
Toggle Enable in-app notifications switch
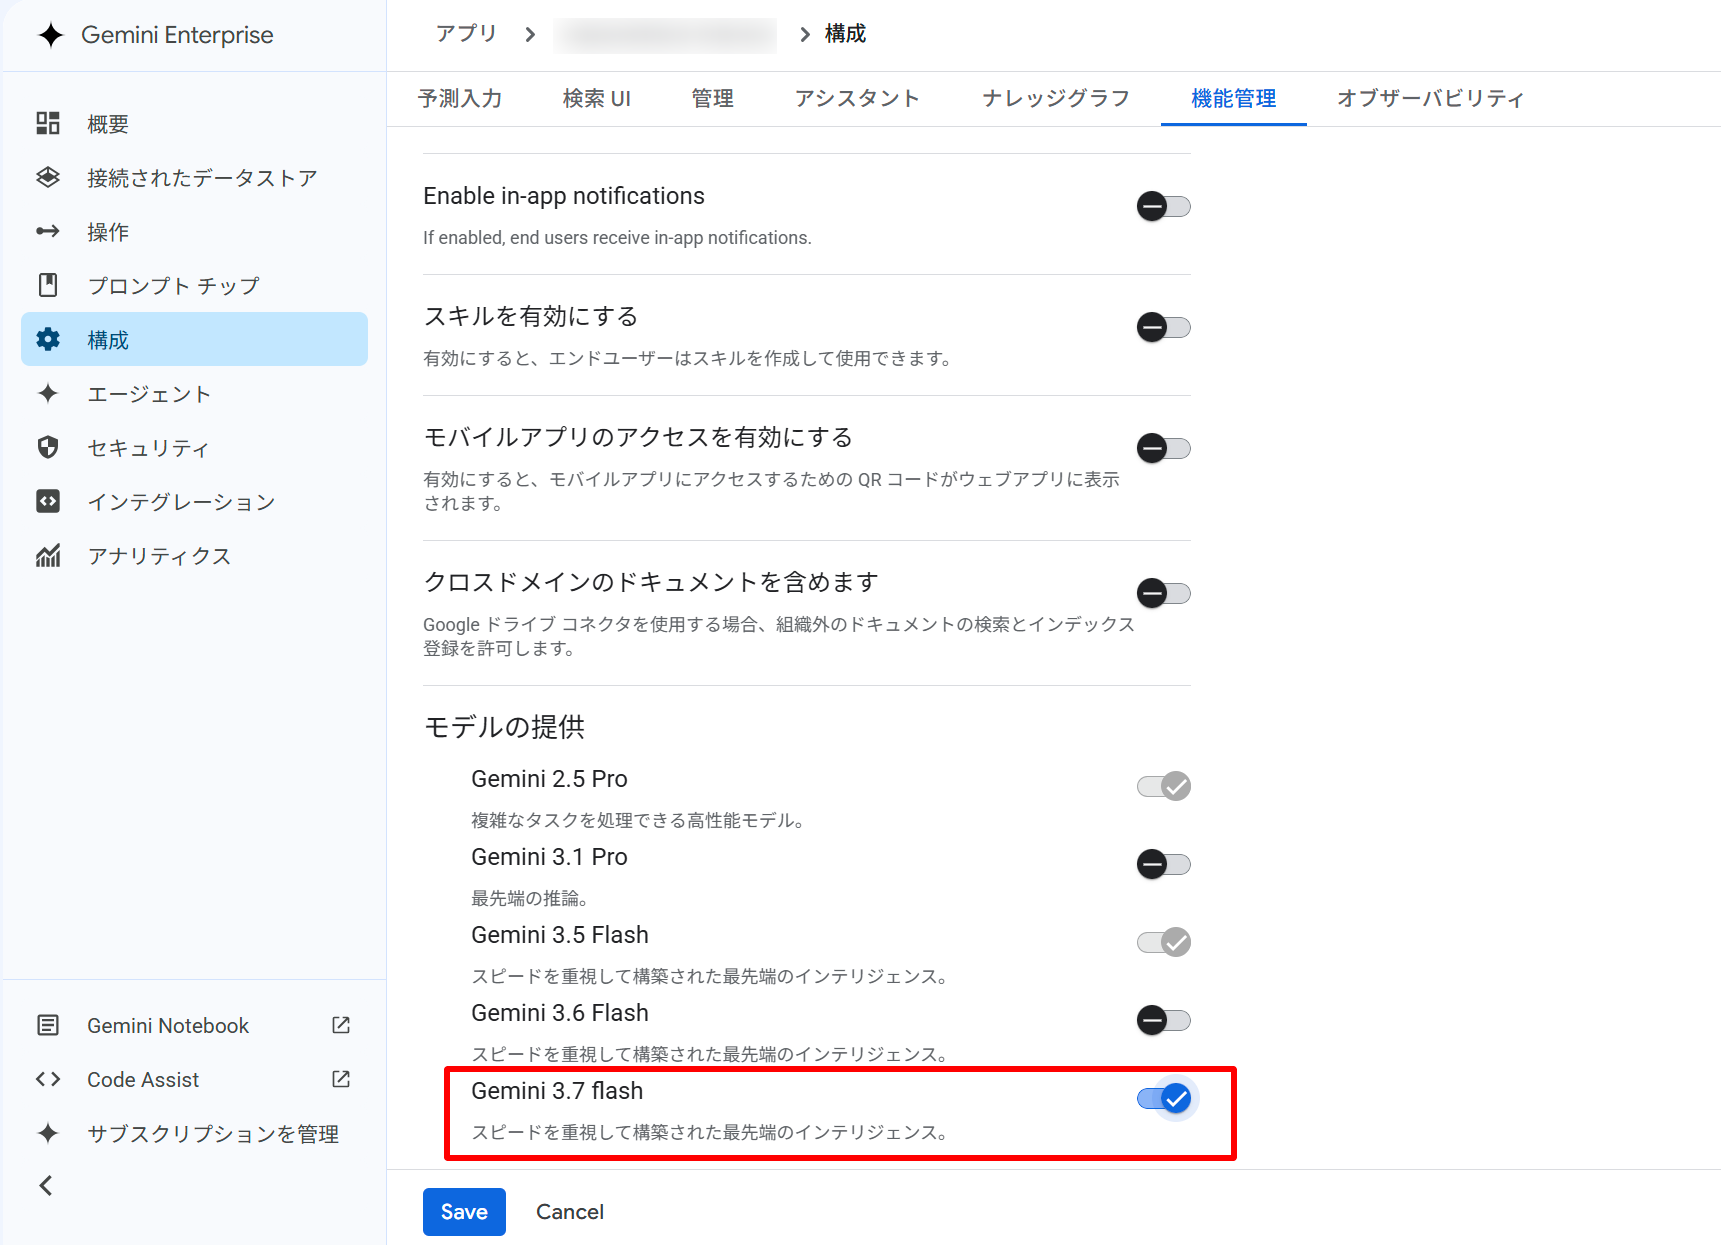pyautogui.click(x=1163, y=207)
